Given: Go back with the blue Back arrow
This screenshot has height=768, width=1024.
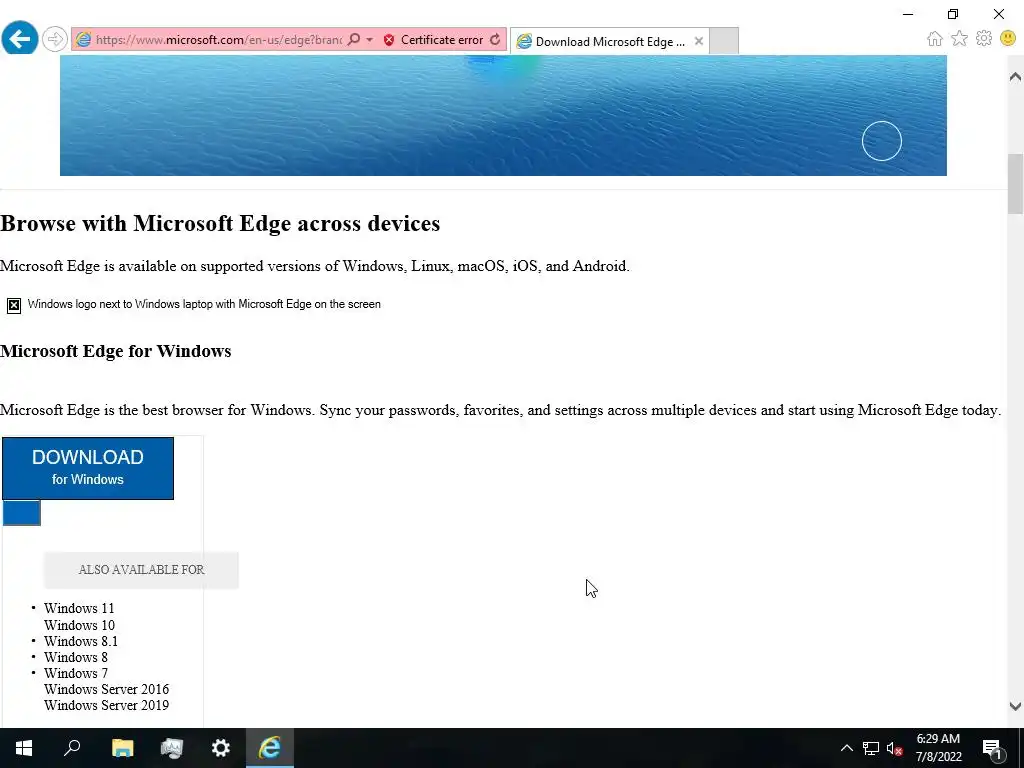Looking at the screenshot, I should coord(20,39).
